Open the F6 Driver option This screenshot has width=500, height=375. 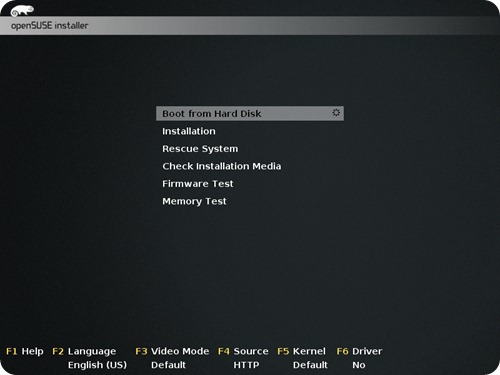point(359,351)
